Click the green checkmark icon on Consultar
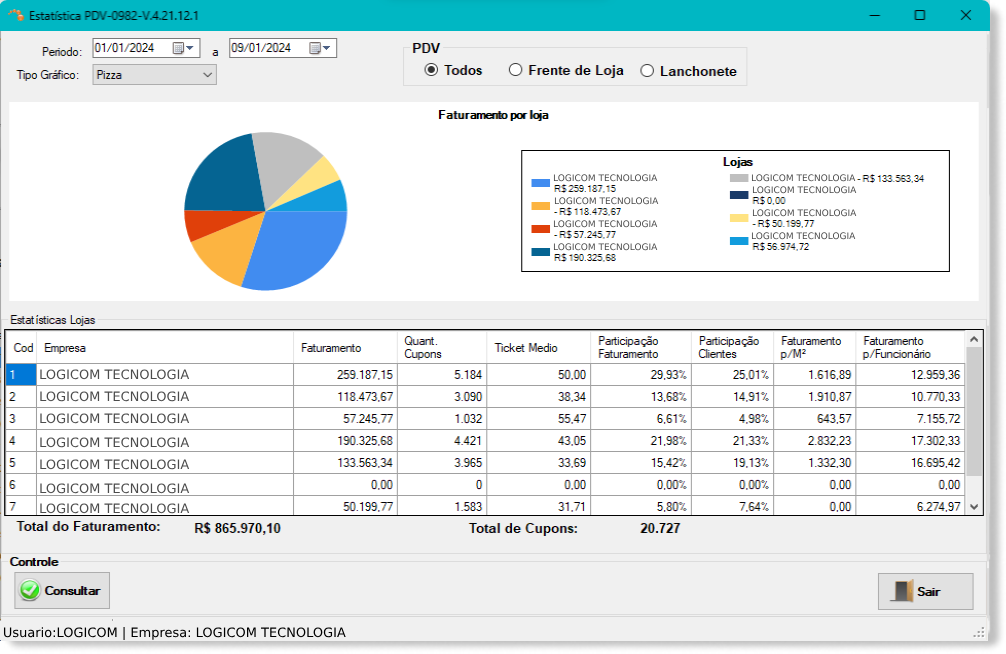Viewport: 1006px width, 654px height. coord(30,591)
